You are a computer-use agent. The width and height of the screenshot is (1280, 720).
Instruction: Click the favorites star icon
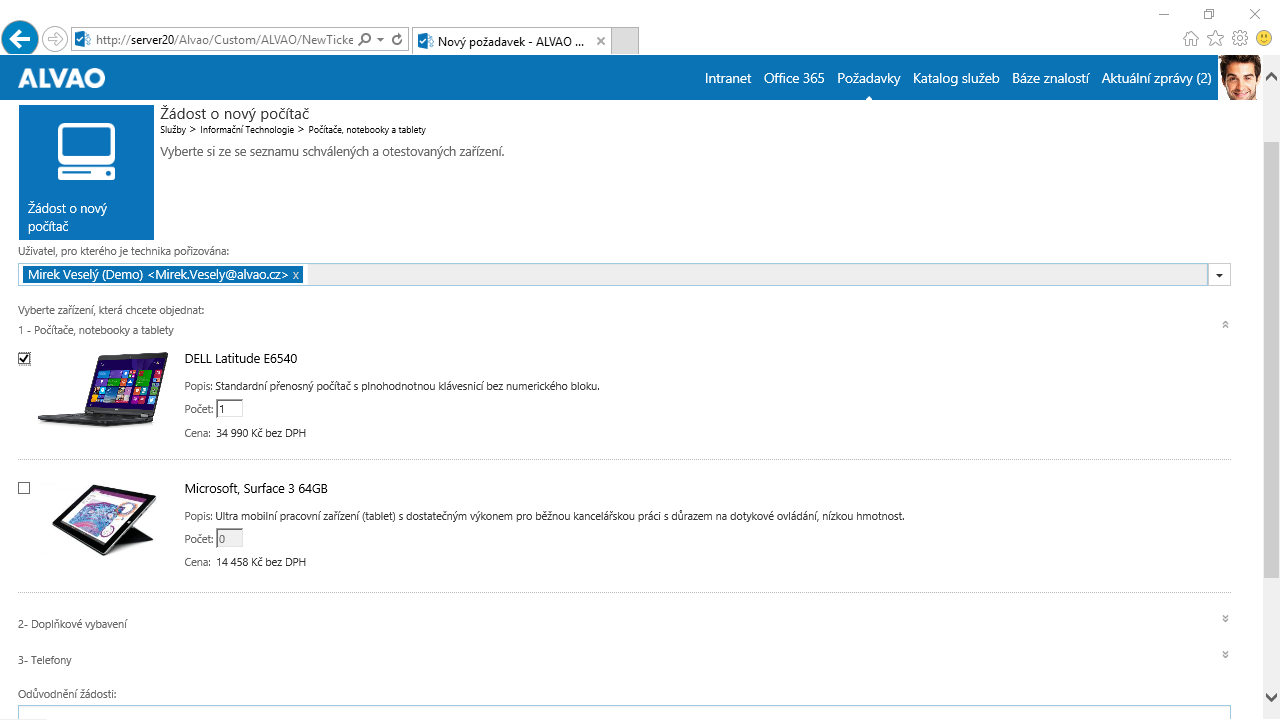click(x=1215, y=38)
